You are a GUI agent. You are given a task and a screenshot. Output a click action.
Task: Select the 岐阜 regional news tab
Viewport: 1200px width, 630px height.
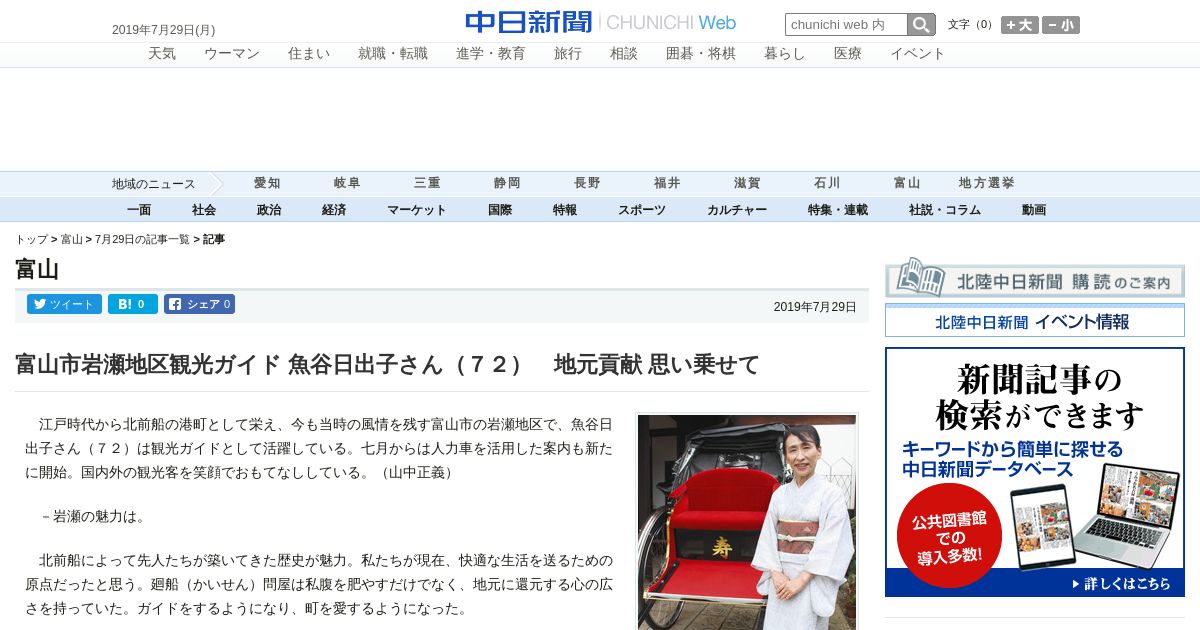(x=347, y=183)
